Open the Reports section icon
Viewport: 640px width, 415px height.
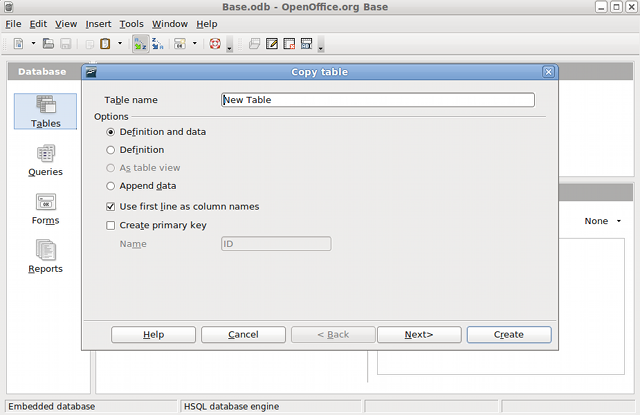tap(46, 256)
